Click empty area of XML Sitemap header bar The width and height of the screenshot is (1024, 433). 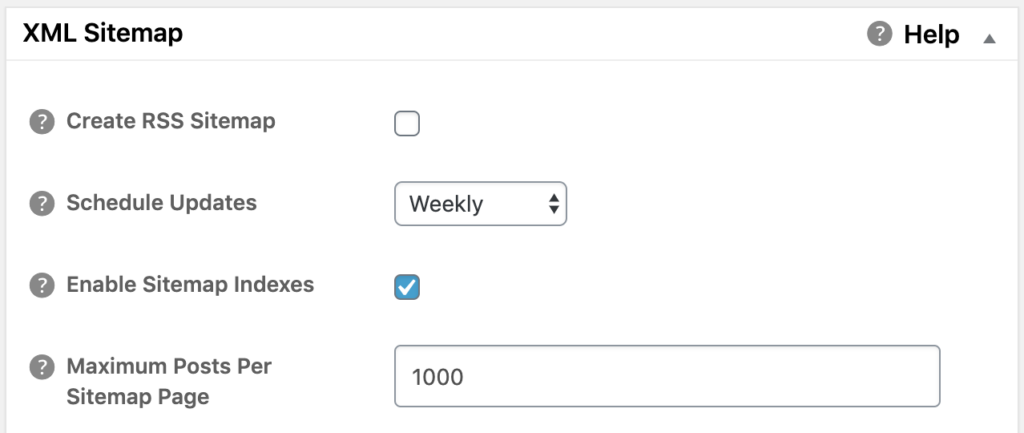[x=522, y=34]
